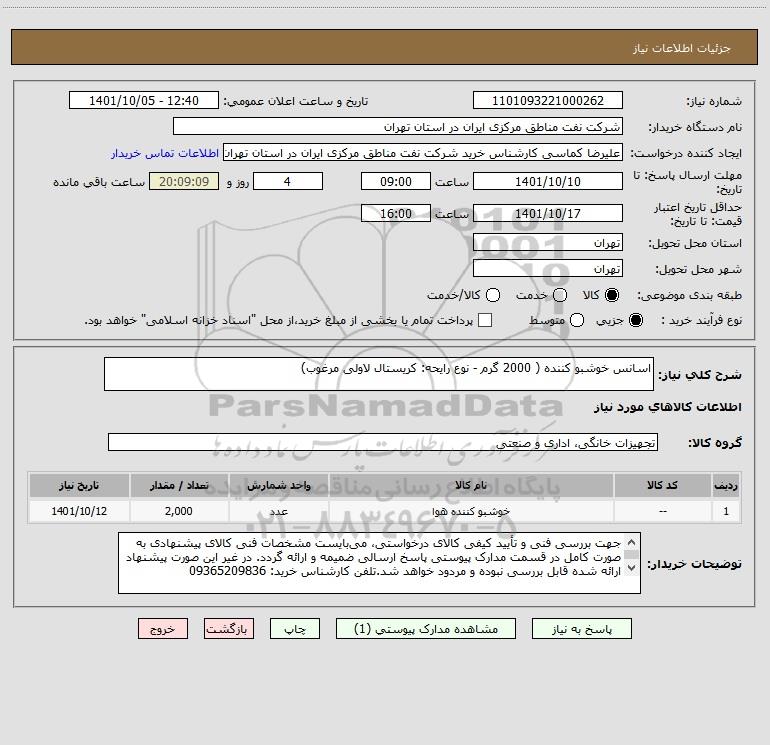Click the خوشبو کننده هوا table cell

[471, 511]
